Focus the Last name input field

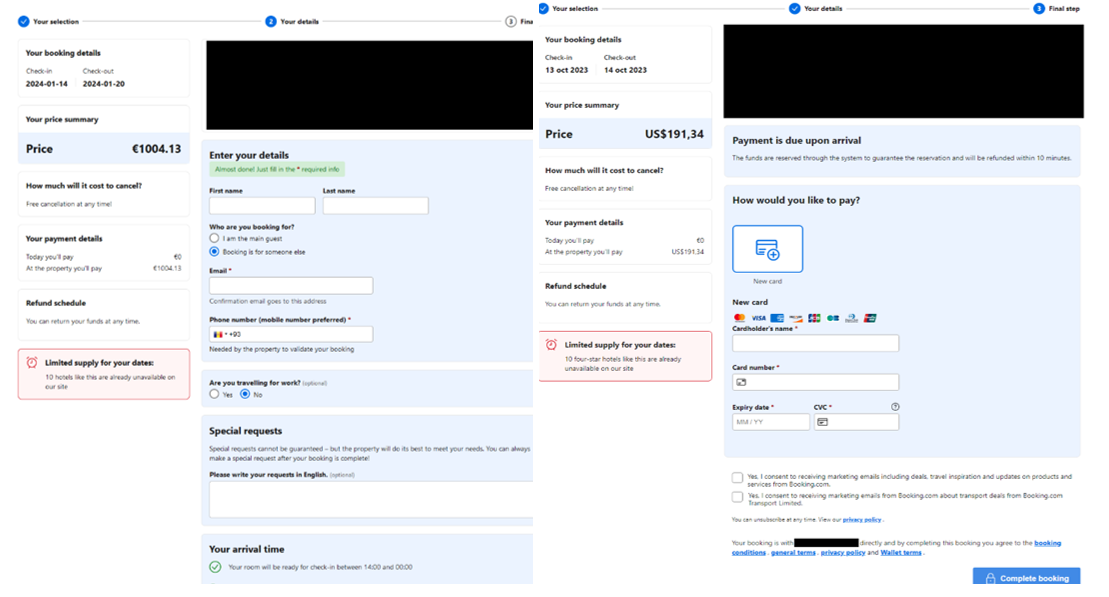[x=376, y=206]
